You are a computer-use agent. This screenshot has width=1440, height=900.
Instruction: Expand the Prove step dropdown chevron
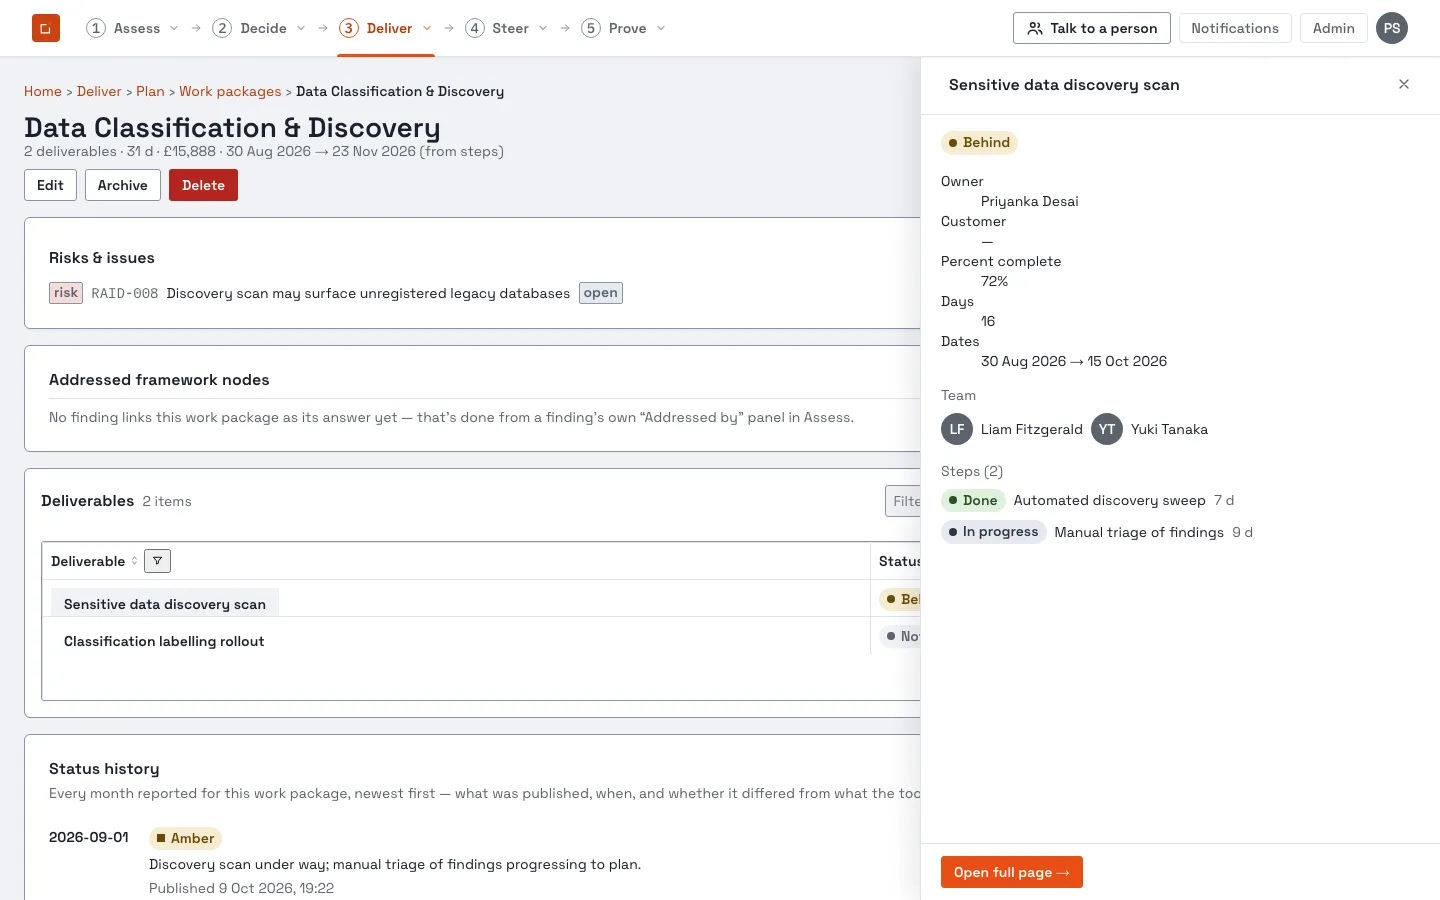661,28
